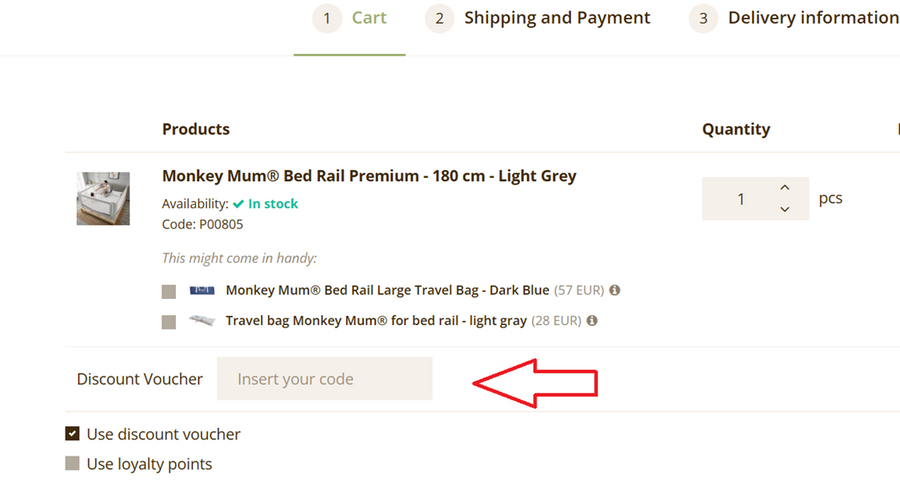Click info icon beside 57 EUR price

tap(615, 291)
